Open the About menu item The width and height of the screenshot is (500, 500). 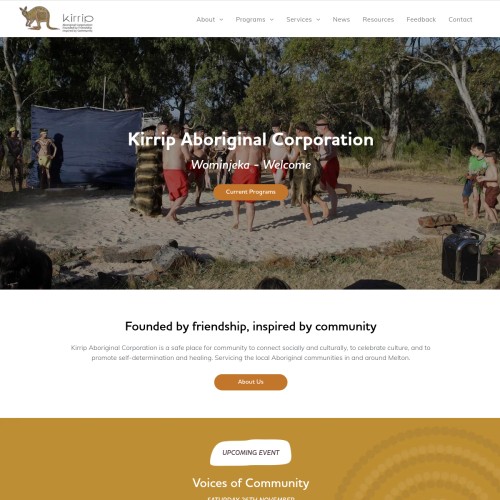205,20
